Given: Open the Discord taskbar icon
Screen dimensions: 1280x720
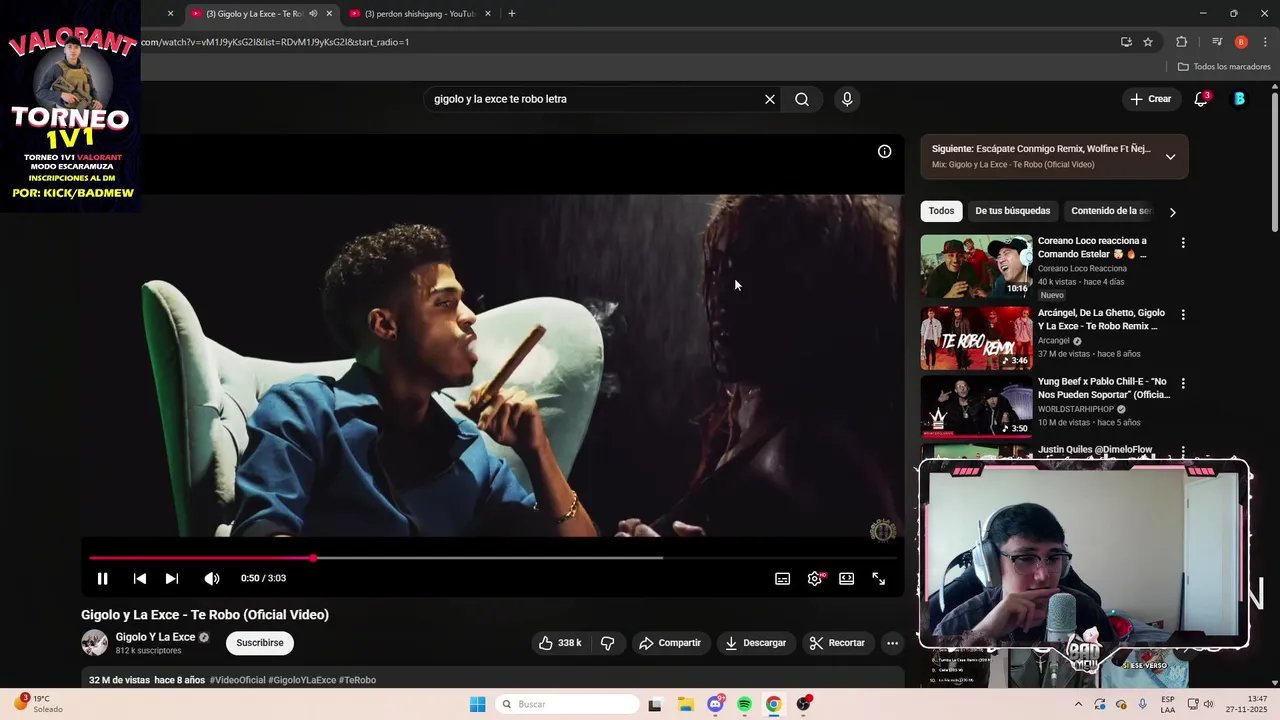Looking at the screenshot, I should [x=715, y=704].
